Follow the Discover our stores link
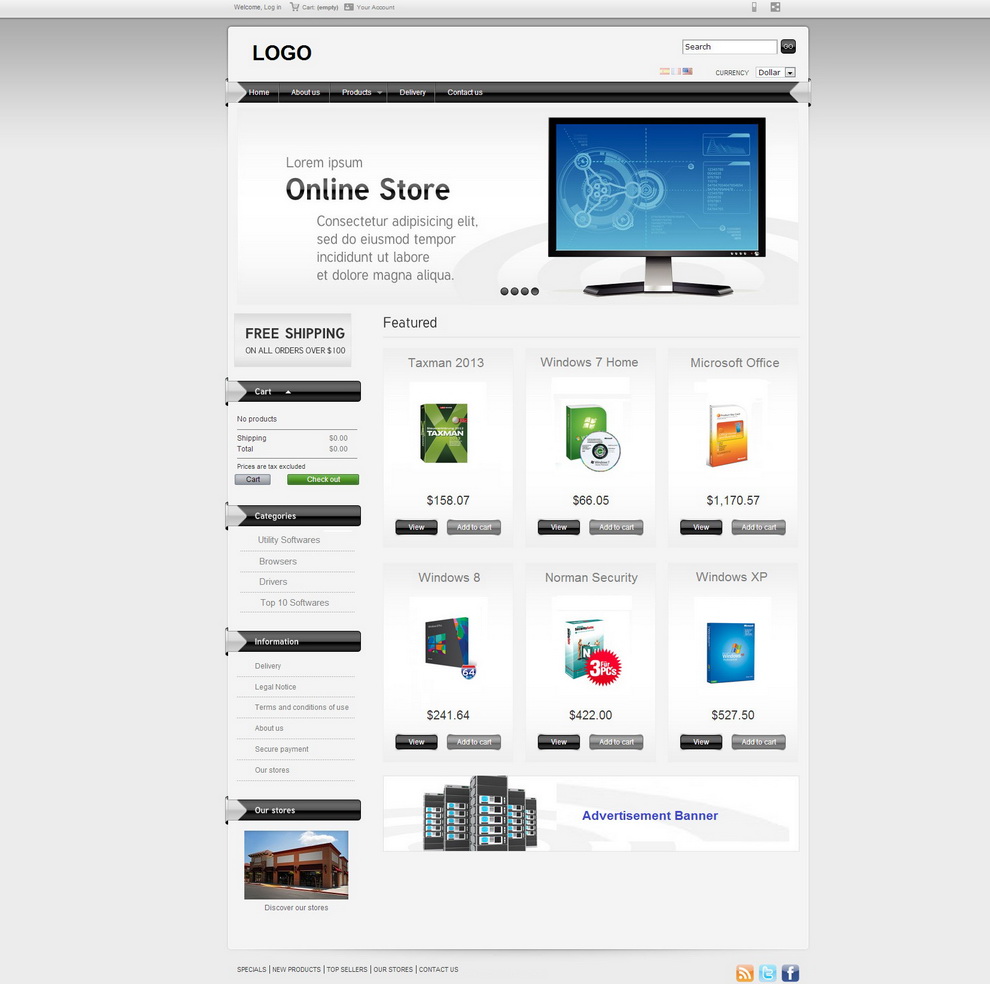Screen dimensions: 990x984 (295, 907)
